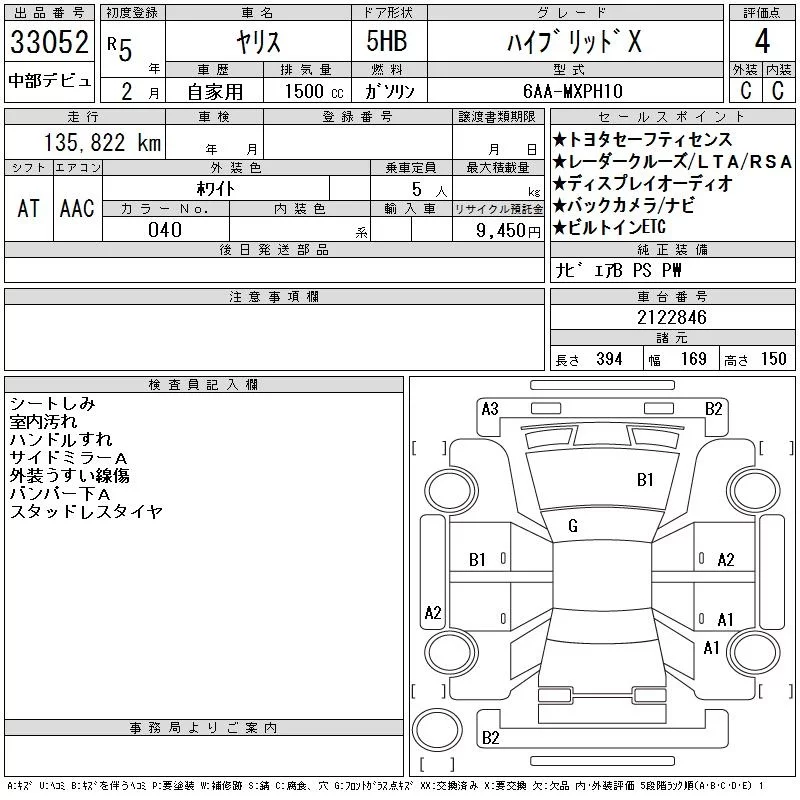Select grade ハイブリッドX
800x800 pixels.
(x=574, y=41)
